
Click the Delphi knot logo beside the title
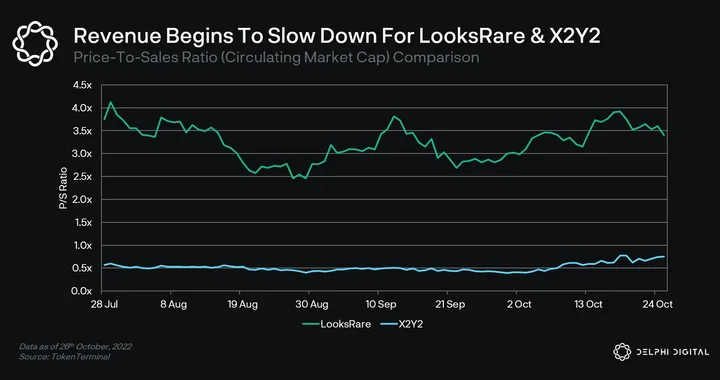pos(35,44)
